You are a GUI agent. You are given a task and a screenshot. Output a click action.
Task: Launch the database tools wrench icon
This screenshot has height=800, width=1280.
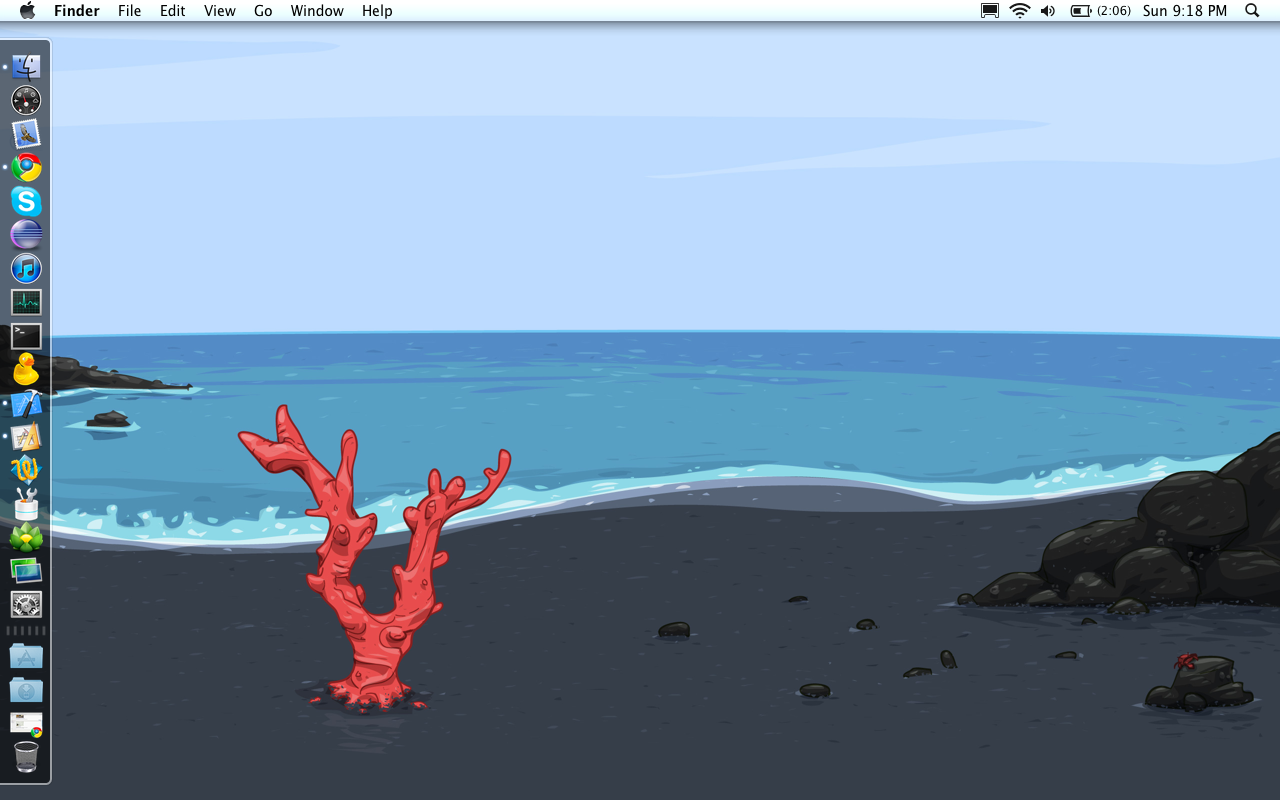coord(26,503)
